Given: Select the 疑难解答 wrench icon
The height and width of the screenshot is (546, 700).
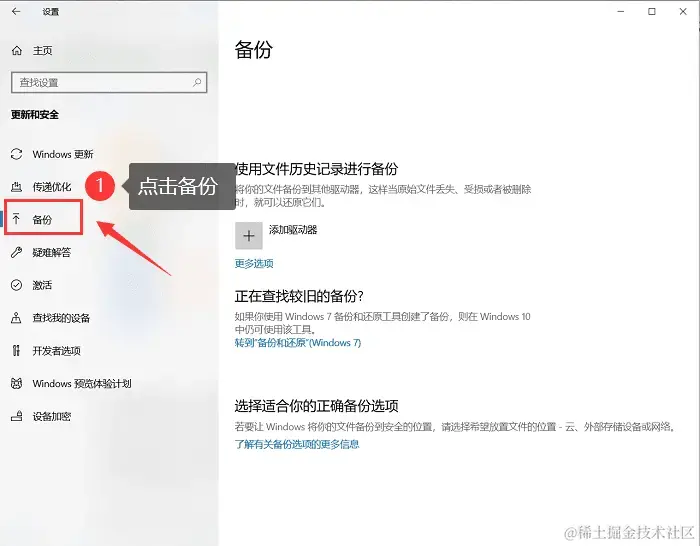Looking at the screenshot, I should coord(17,252).
